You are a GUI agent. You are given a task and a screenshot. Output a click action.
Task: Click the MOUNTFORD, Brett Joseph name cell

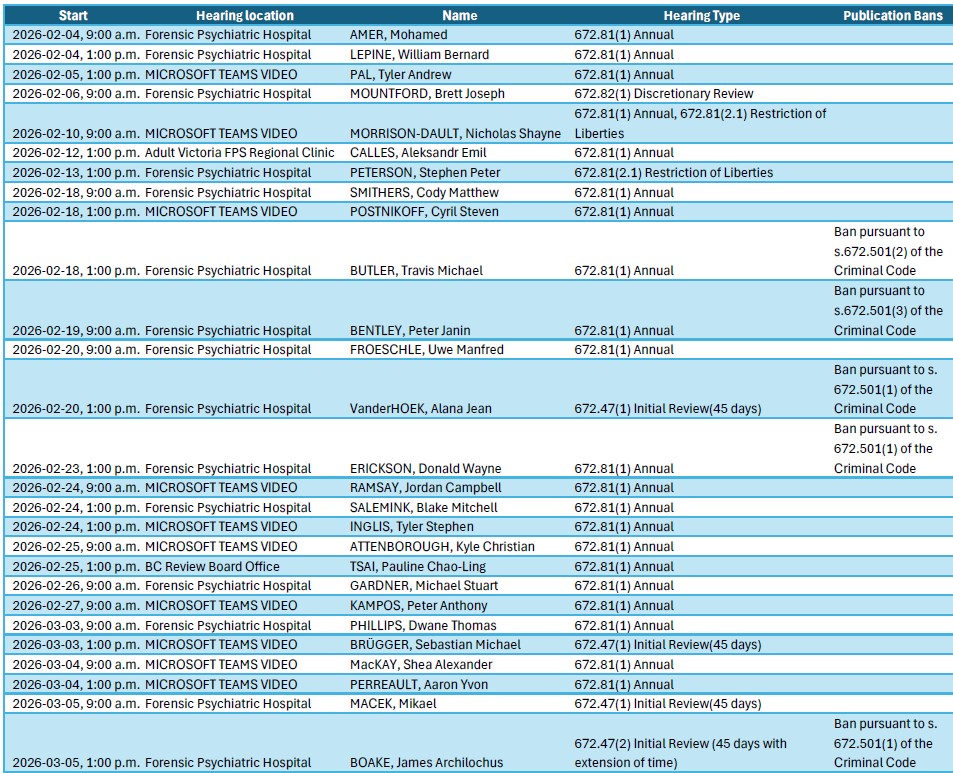(x=427, y=94)
